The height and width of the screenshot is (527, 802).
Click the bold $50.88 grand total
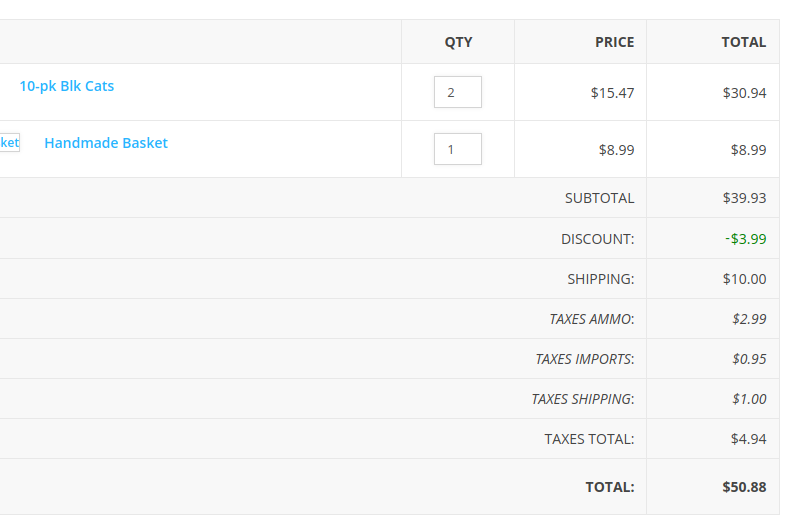pos(744,487)
